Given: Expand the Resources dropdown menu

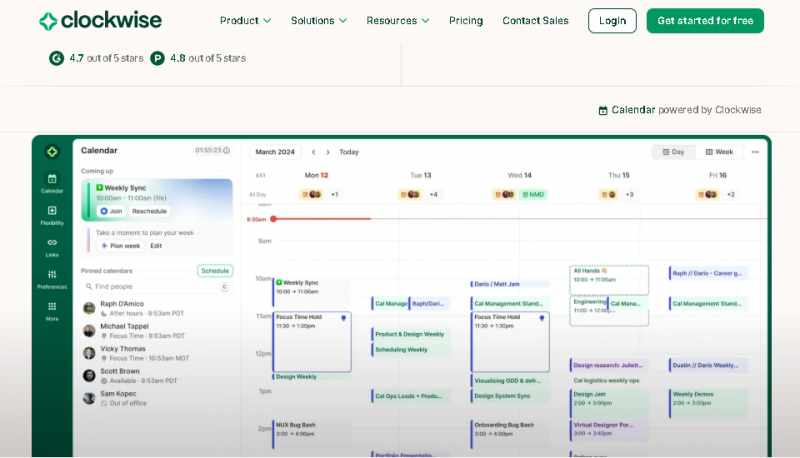Looking at the screenshot, I should pos(398,21).
